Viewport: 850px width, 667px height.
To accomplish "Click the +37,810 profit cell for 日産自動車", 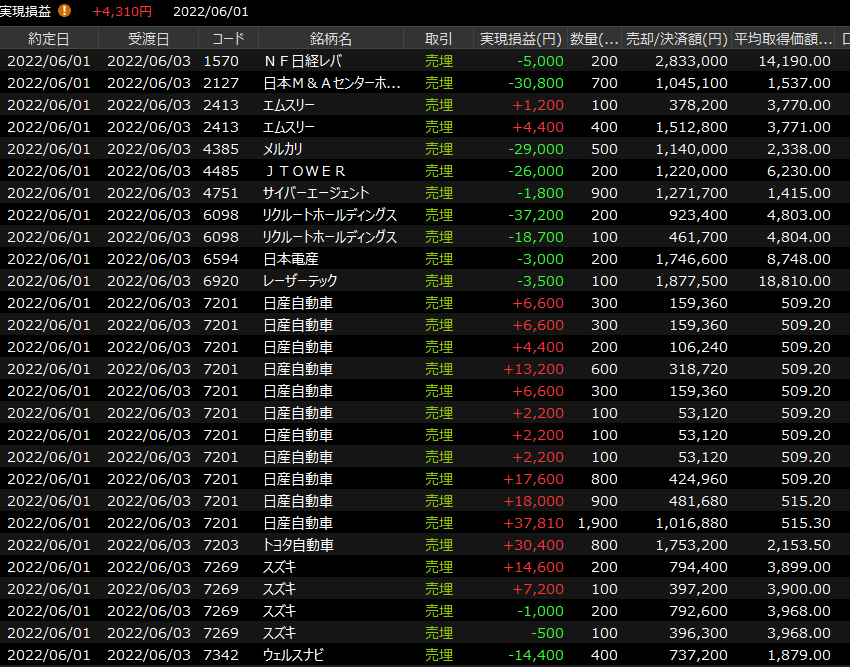I will (536, 523).
